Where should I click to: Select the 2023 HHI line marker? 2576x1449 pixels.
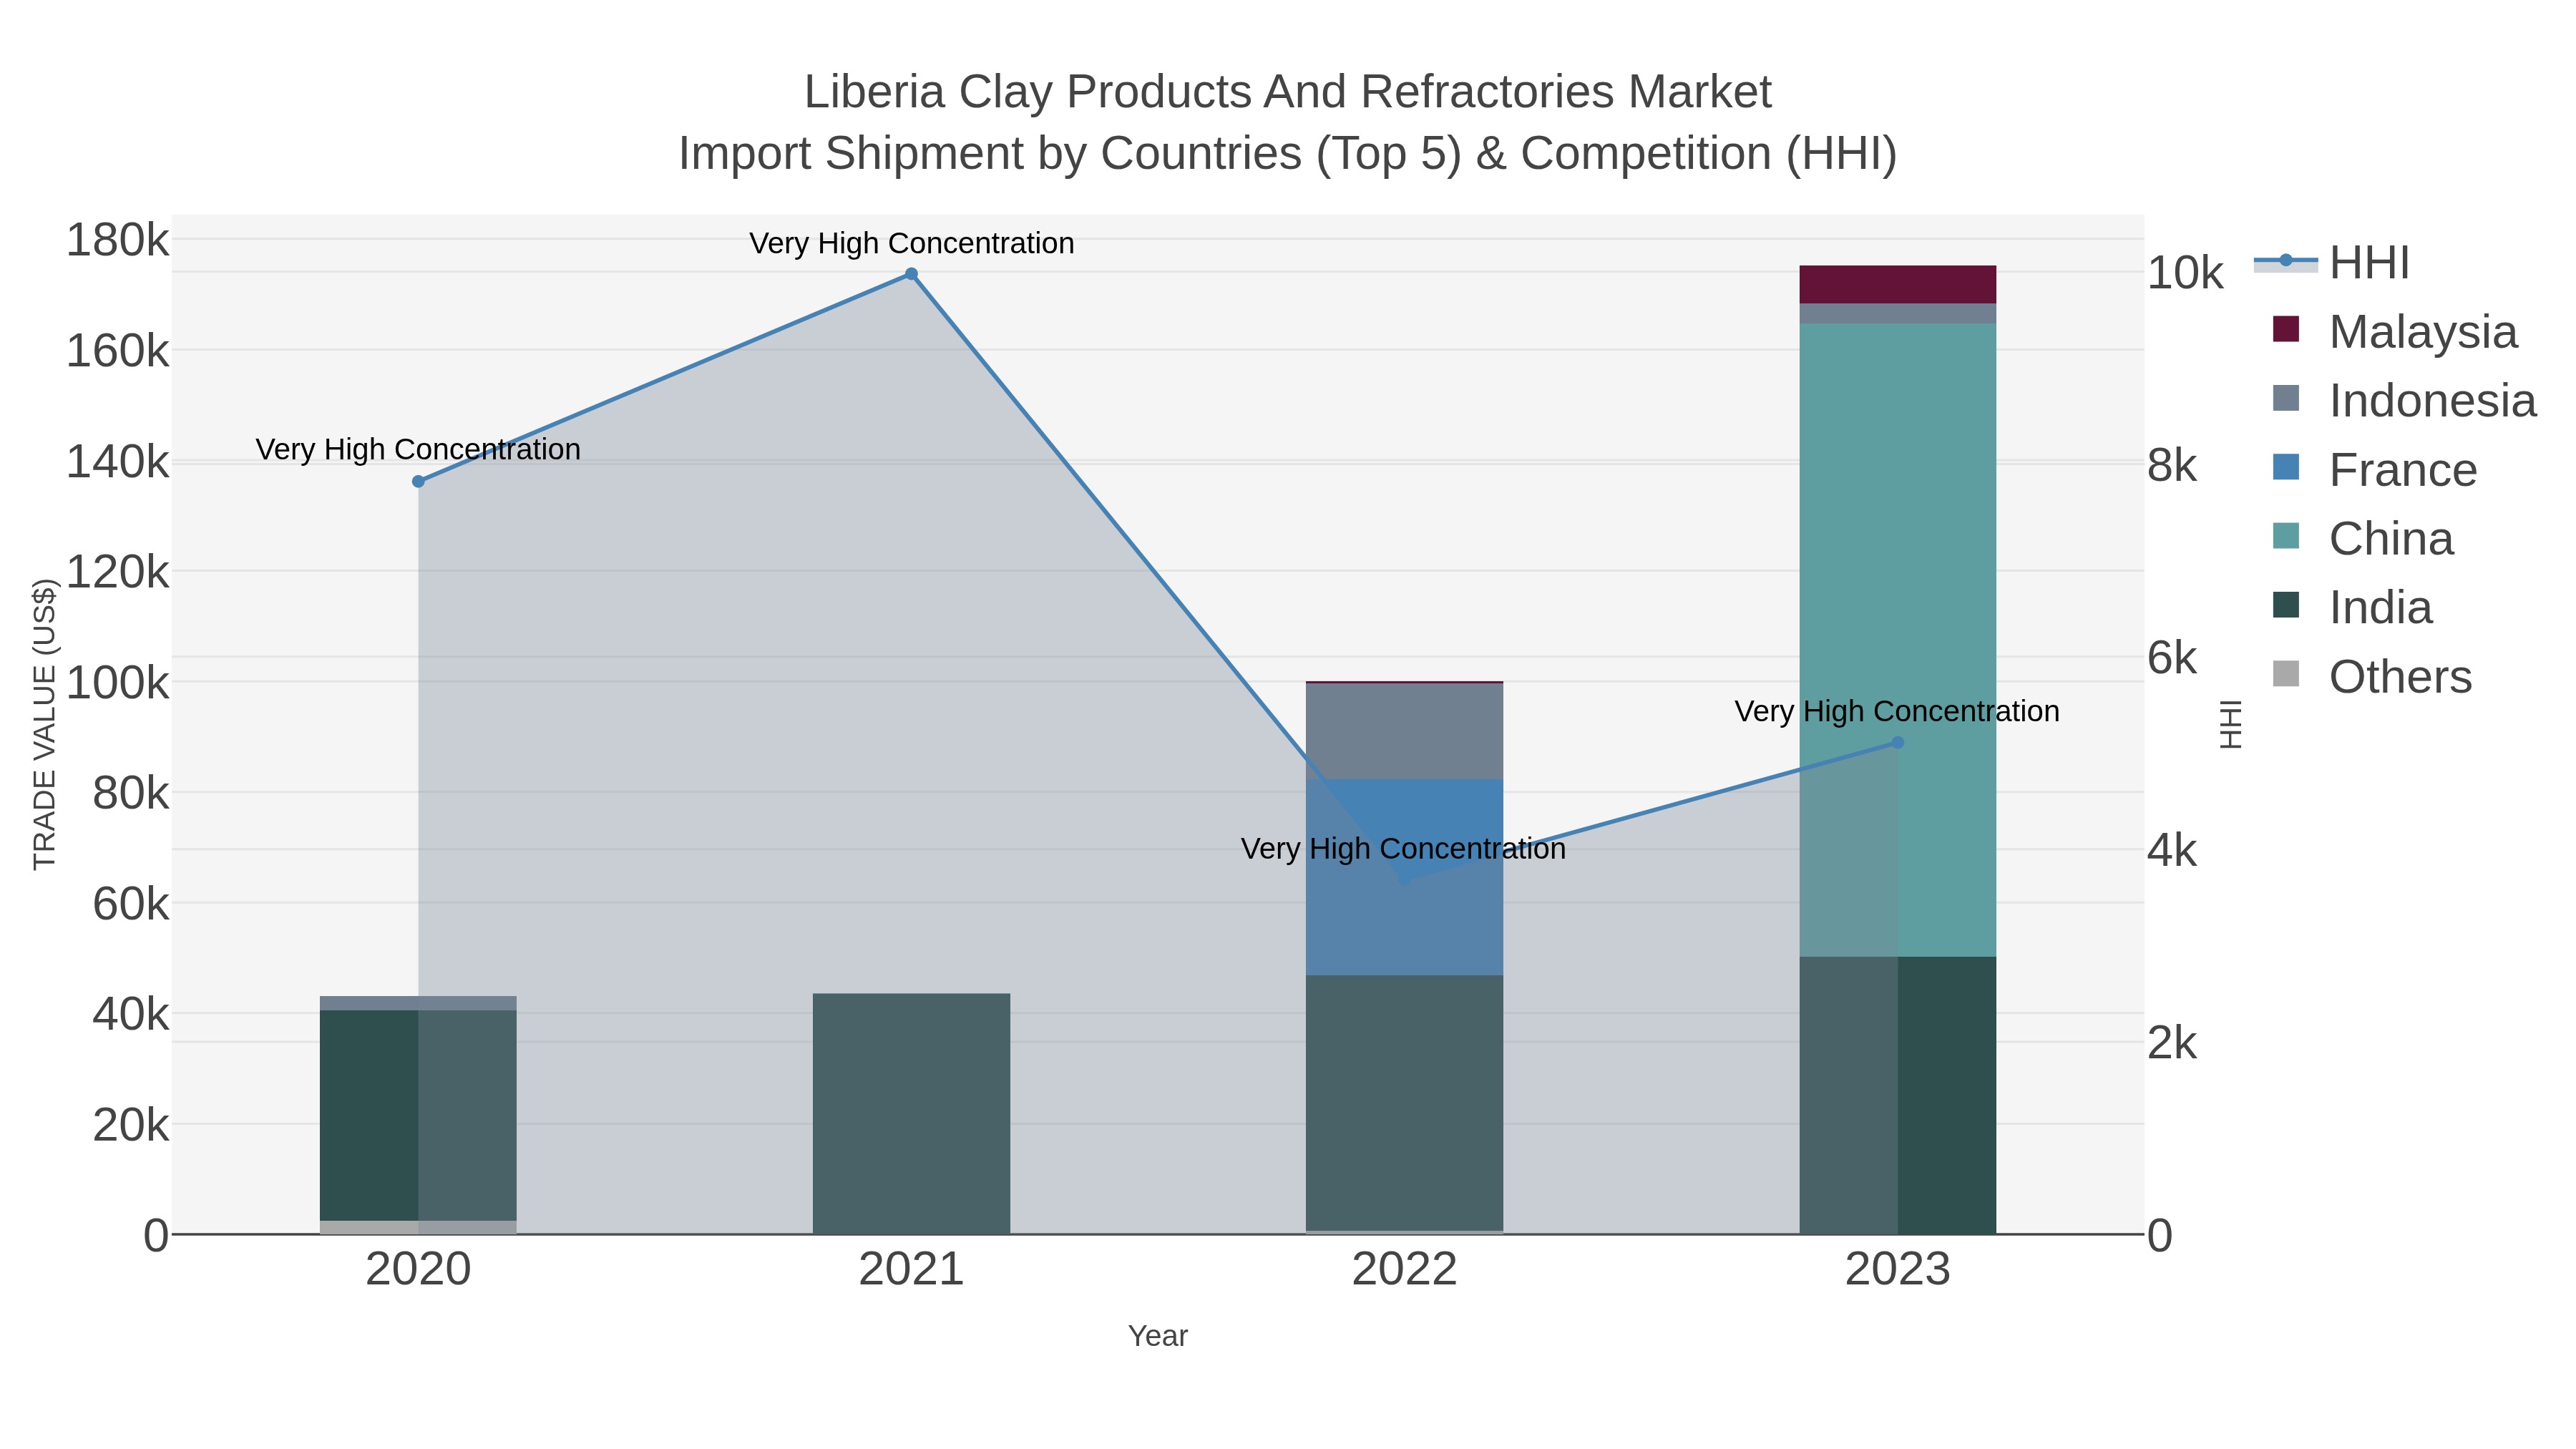click(1898, 743)
